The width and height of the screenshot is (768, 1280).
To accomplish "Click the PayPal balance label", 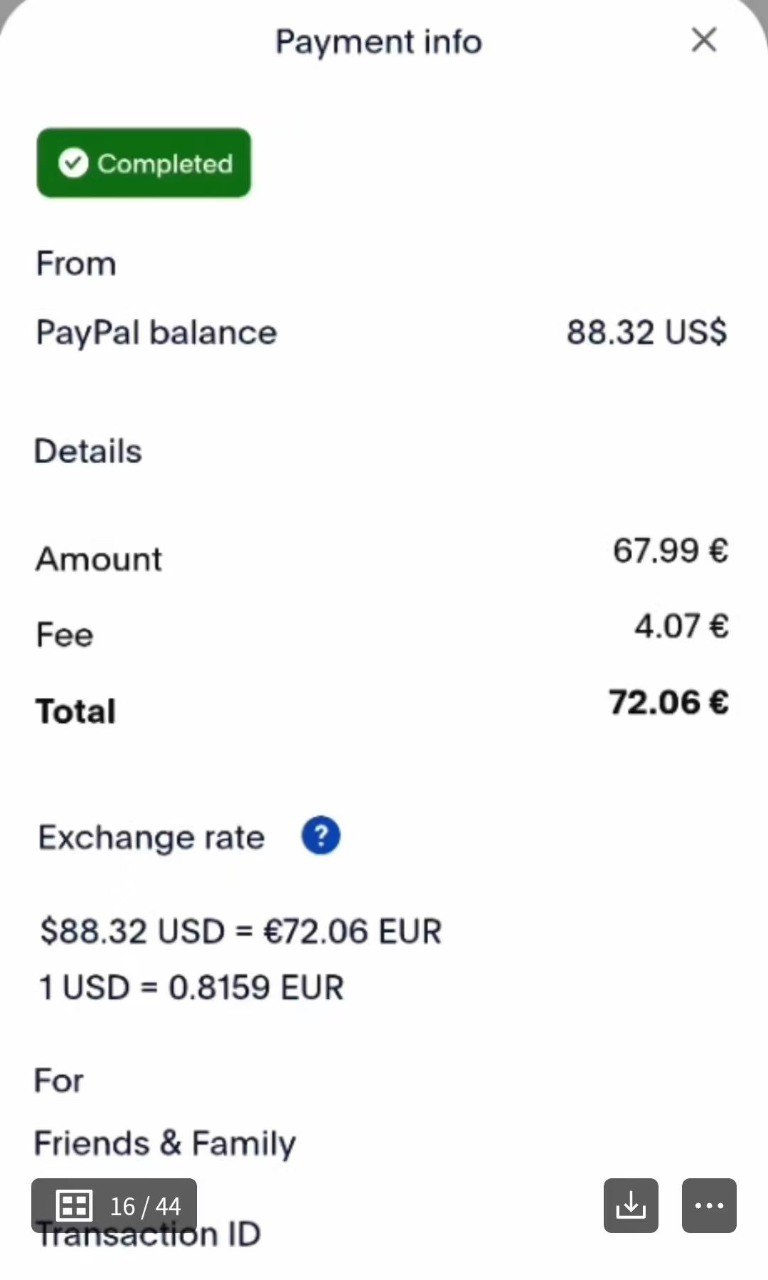I will coord(156,333).
